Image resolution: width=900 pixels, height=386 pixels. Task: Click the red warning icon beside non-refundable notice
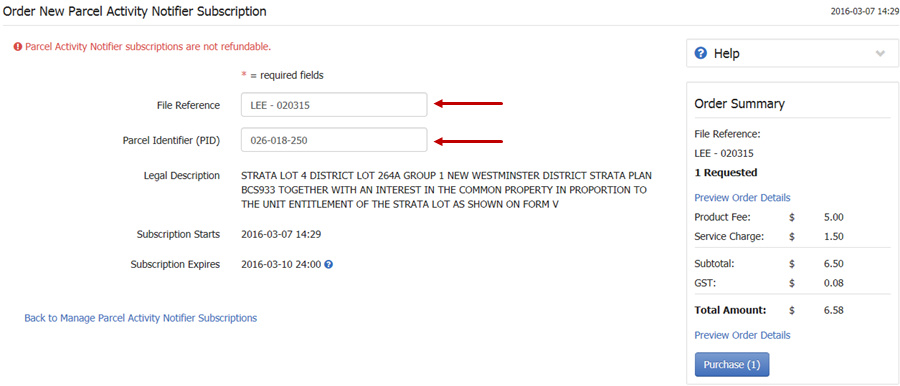pyautogui.click(x=18, y=47)
